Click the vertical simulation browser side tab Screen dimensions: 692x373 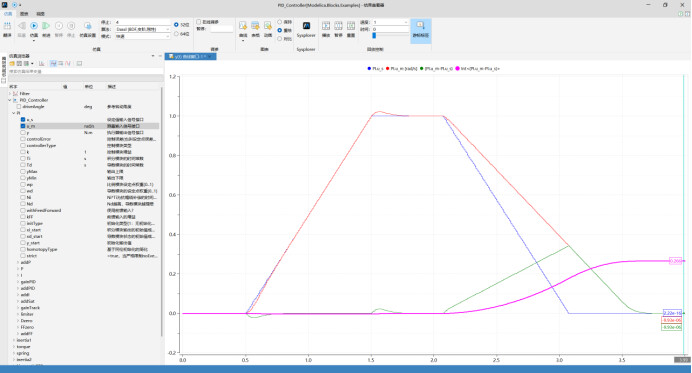click(x=4, y=70)
